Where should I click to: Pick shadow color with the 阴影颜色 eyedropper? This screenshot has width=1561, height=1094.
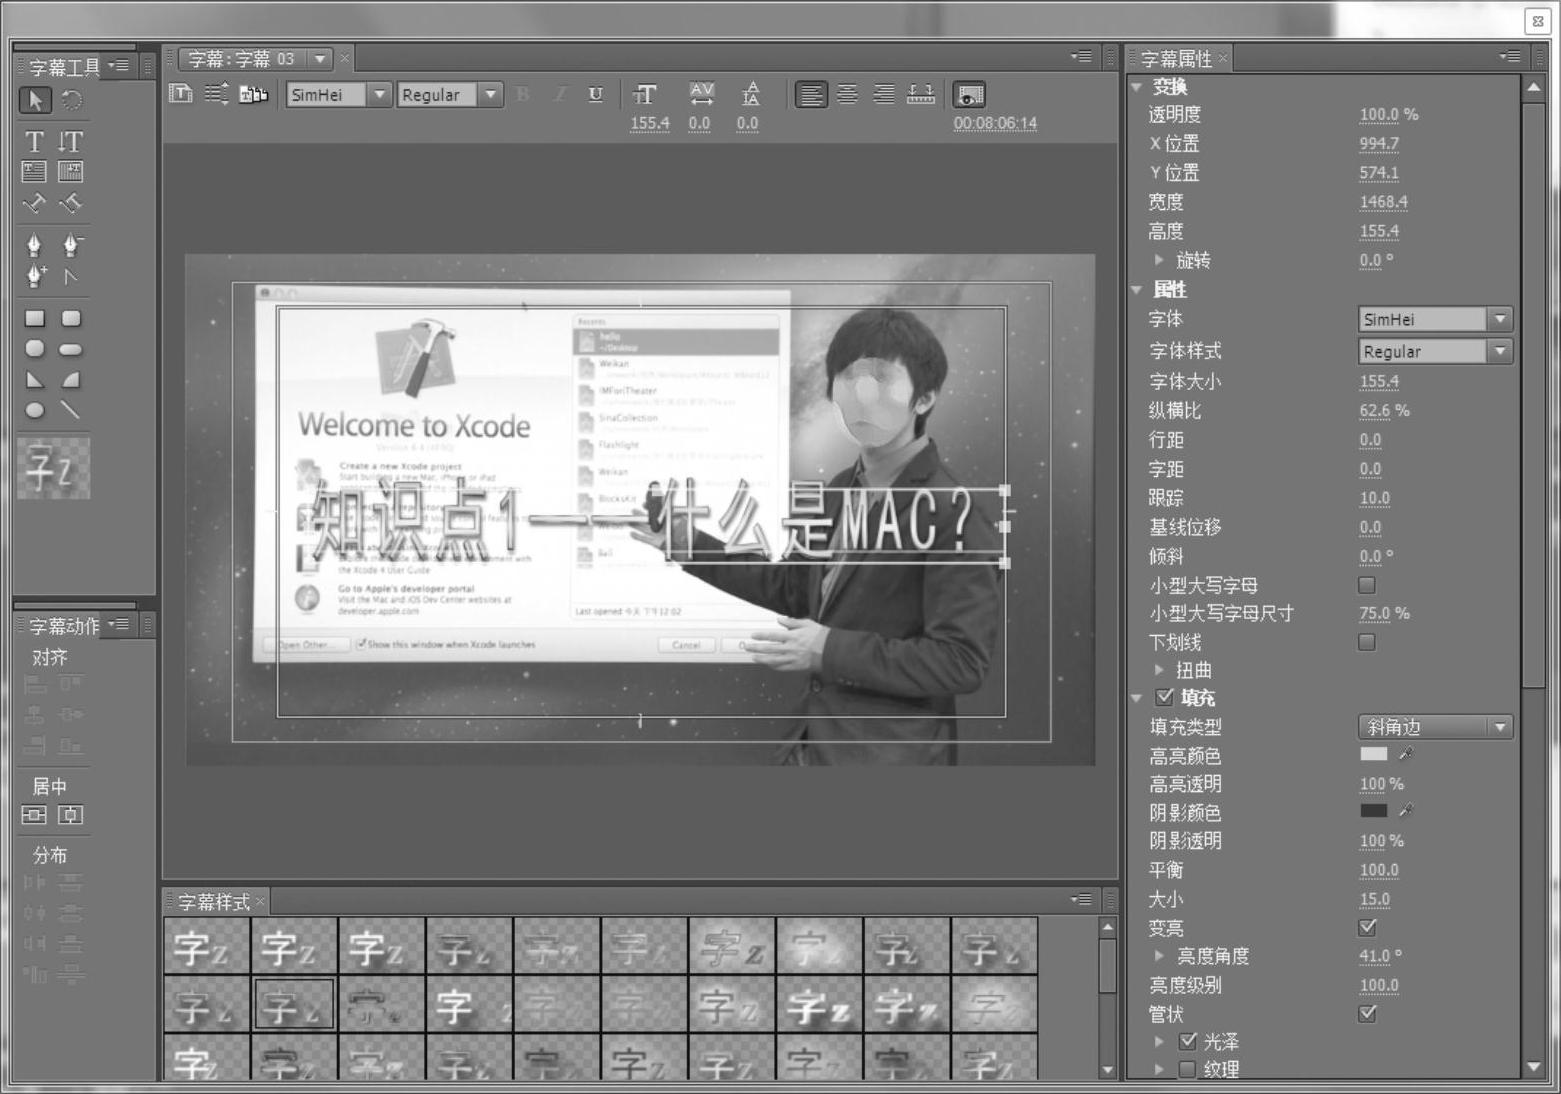pyautogui.click(x=1406, y=811)
